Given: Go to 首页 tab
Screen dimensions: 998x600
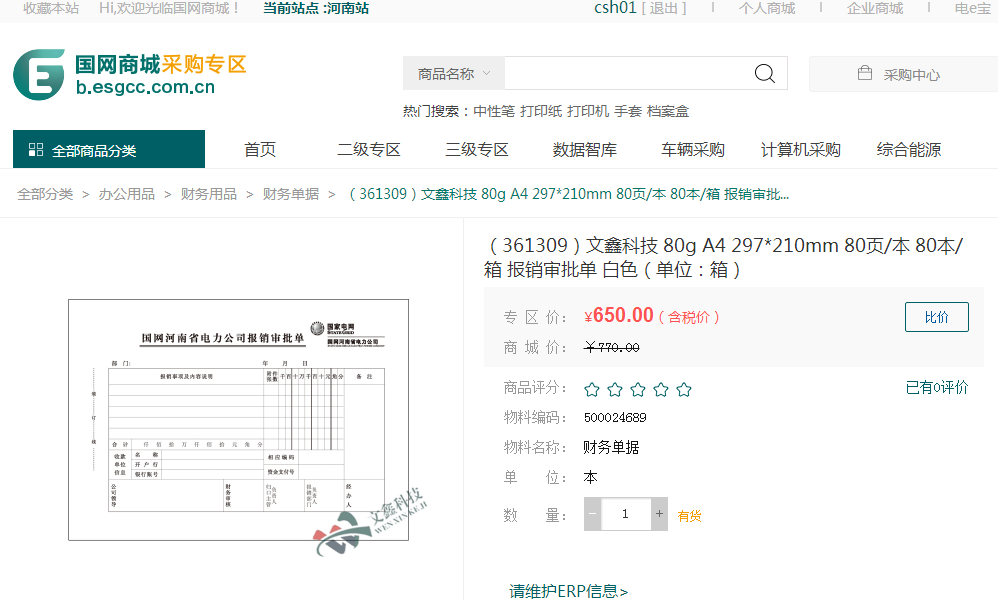Looking at the screenshot, I should [260, 150].
